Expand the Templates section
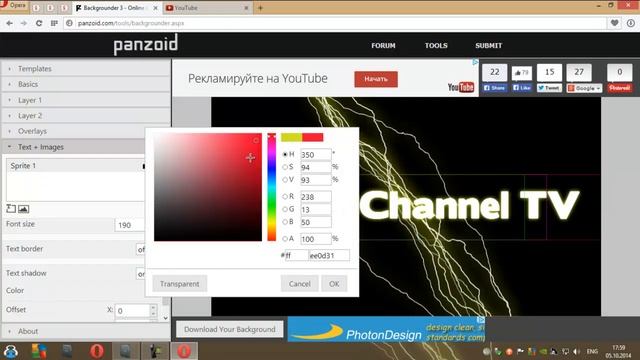Viewport: 640px width, 360px height. (x=86, y=69)
